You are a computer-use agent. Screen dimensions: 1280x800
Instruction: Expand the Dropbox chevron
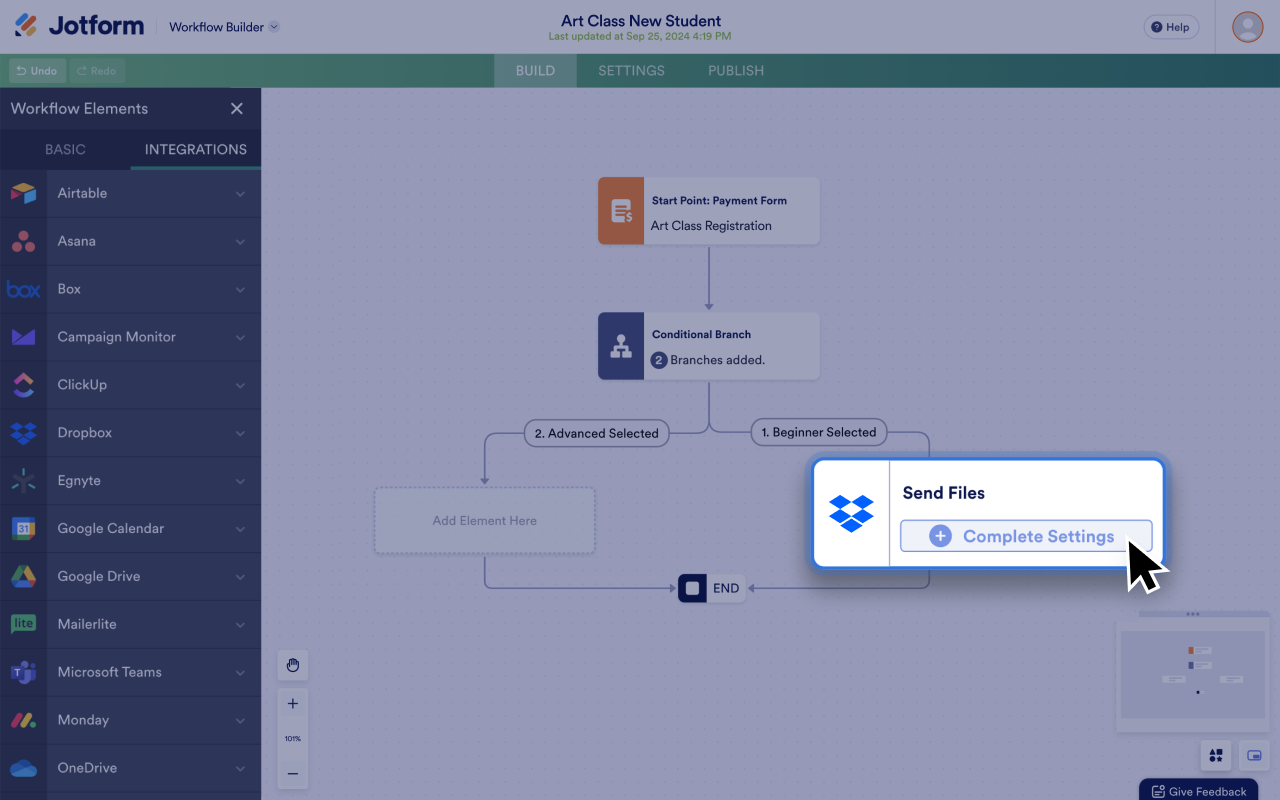tap(240, 434)
